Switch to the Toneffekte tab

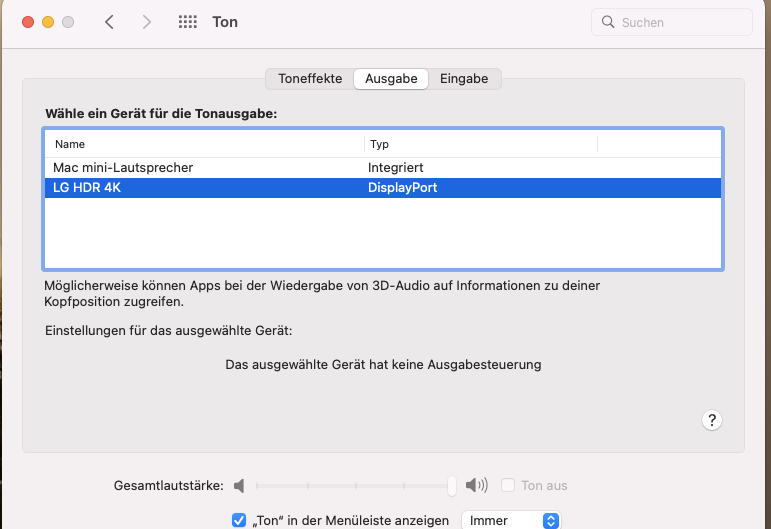(310, 78)
